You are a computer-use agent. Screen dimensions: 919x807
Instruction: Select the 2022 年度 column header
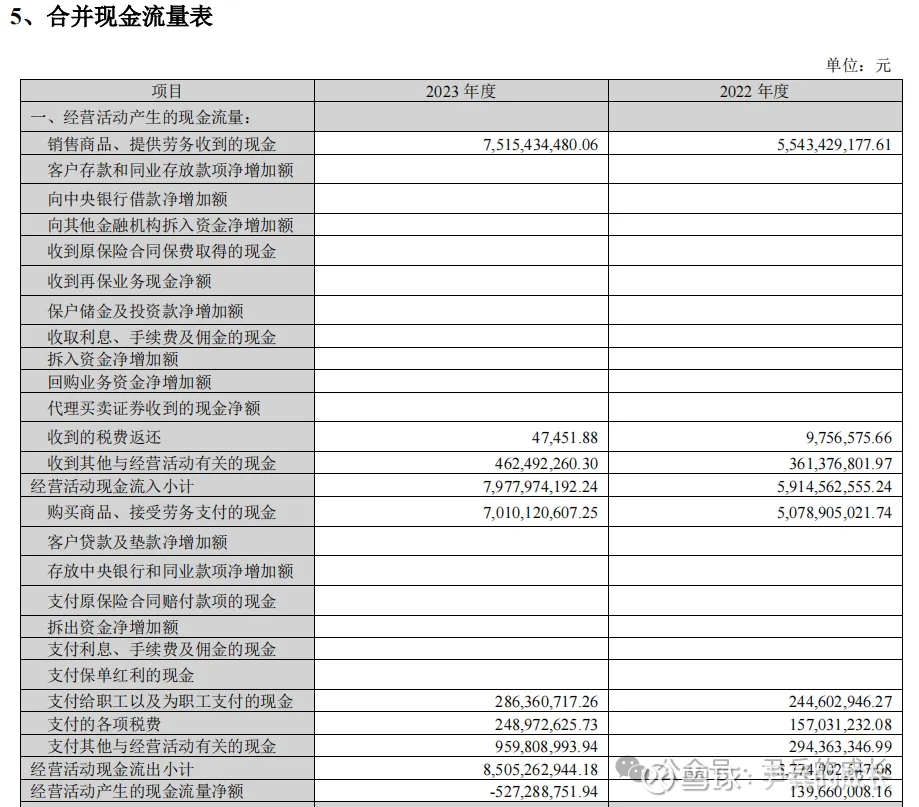754,91
